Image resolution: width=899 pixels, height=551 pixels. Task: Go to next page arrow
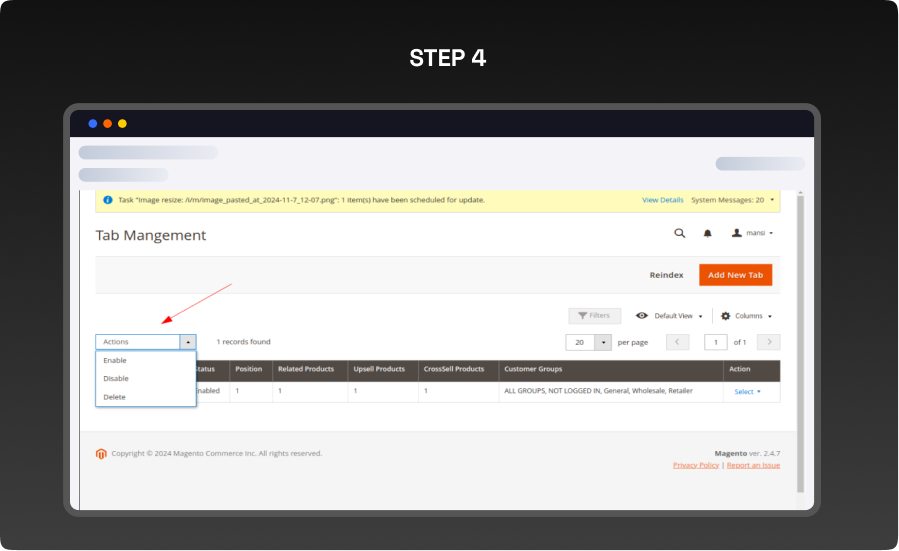(768, 342)
